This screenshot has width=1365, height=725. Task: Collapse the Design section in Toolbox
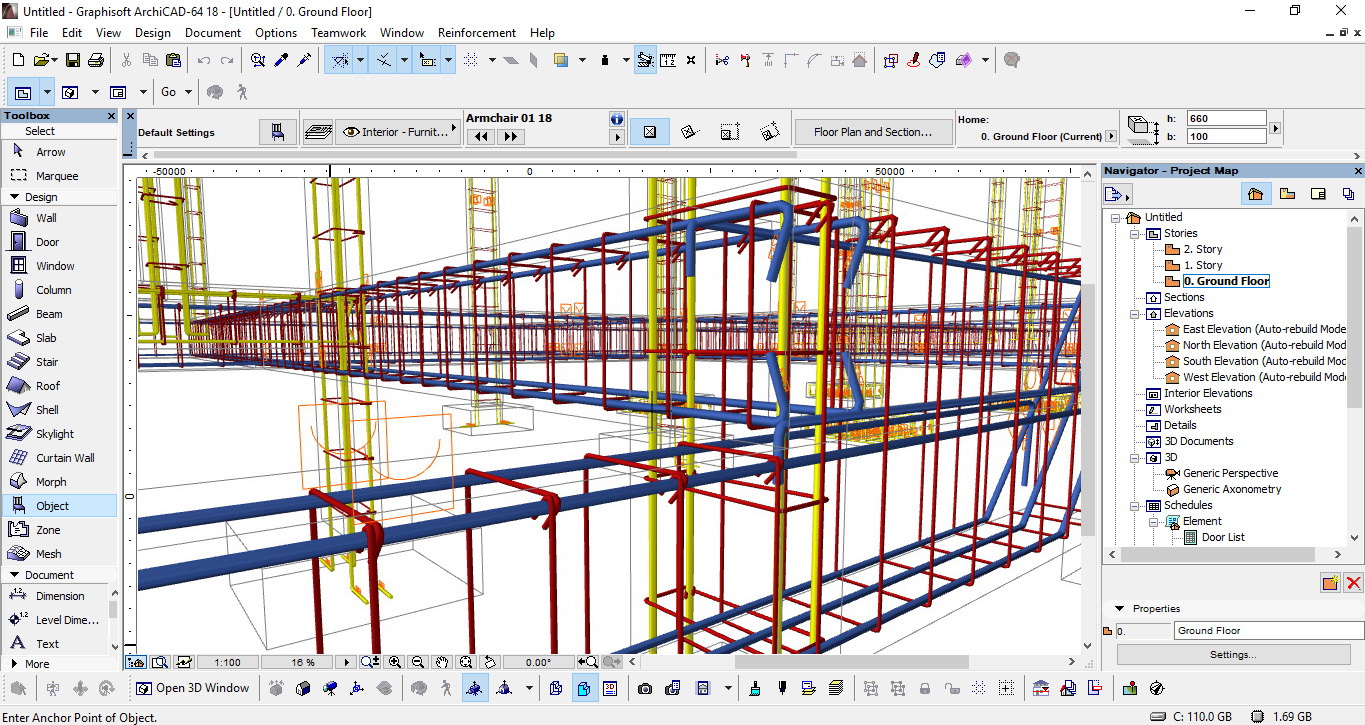pyautogui.click(x=14, y=197)
